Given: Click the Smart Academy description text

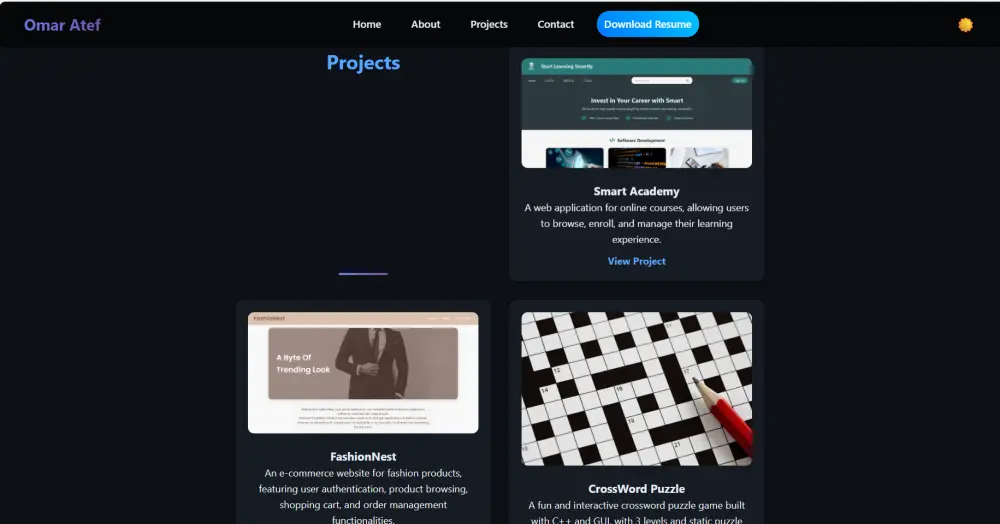Looking at the screenshot, I should point(636,224).
